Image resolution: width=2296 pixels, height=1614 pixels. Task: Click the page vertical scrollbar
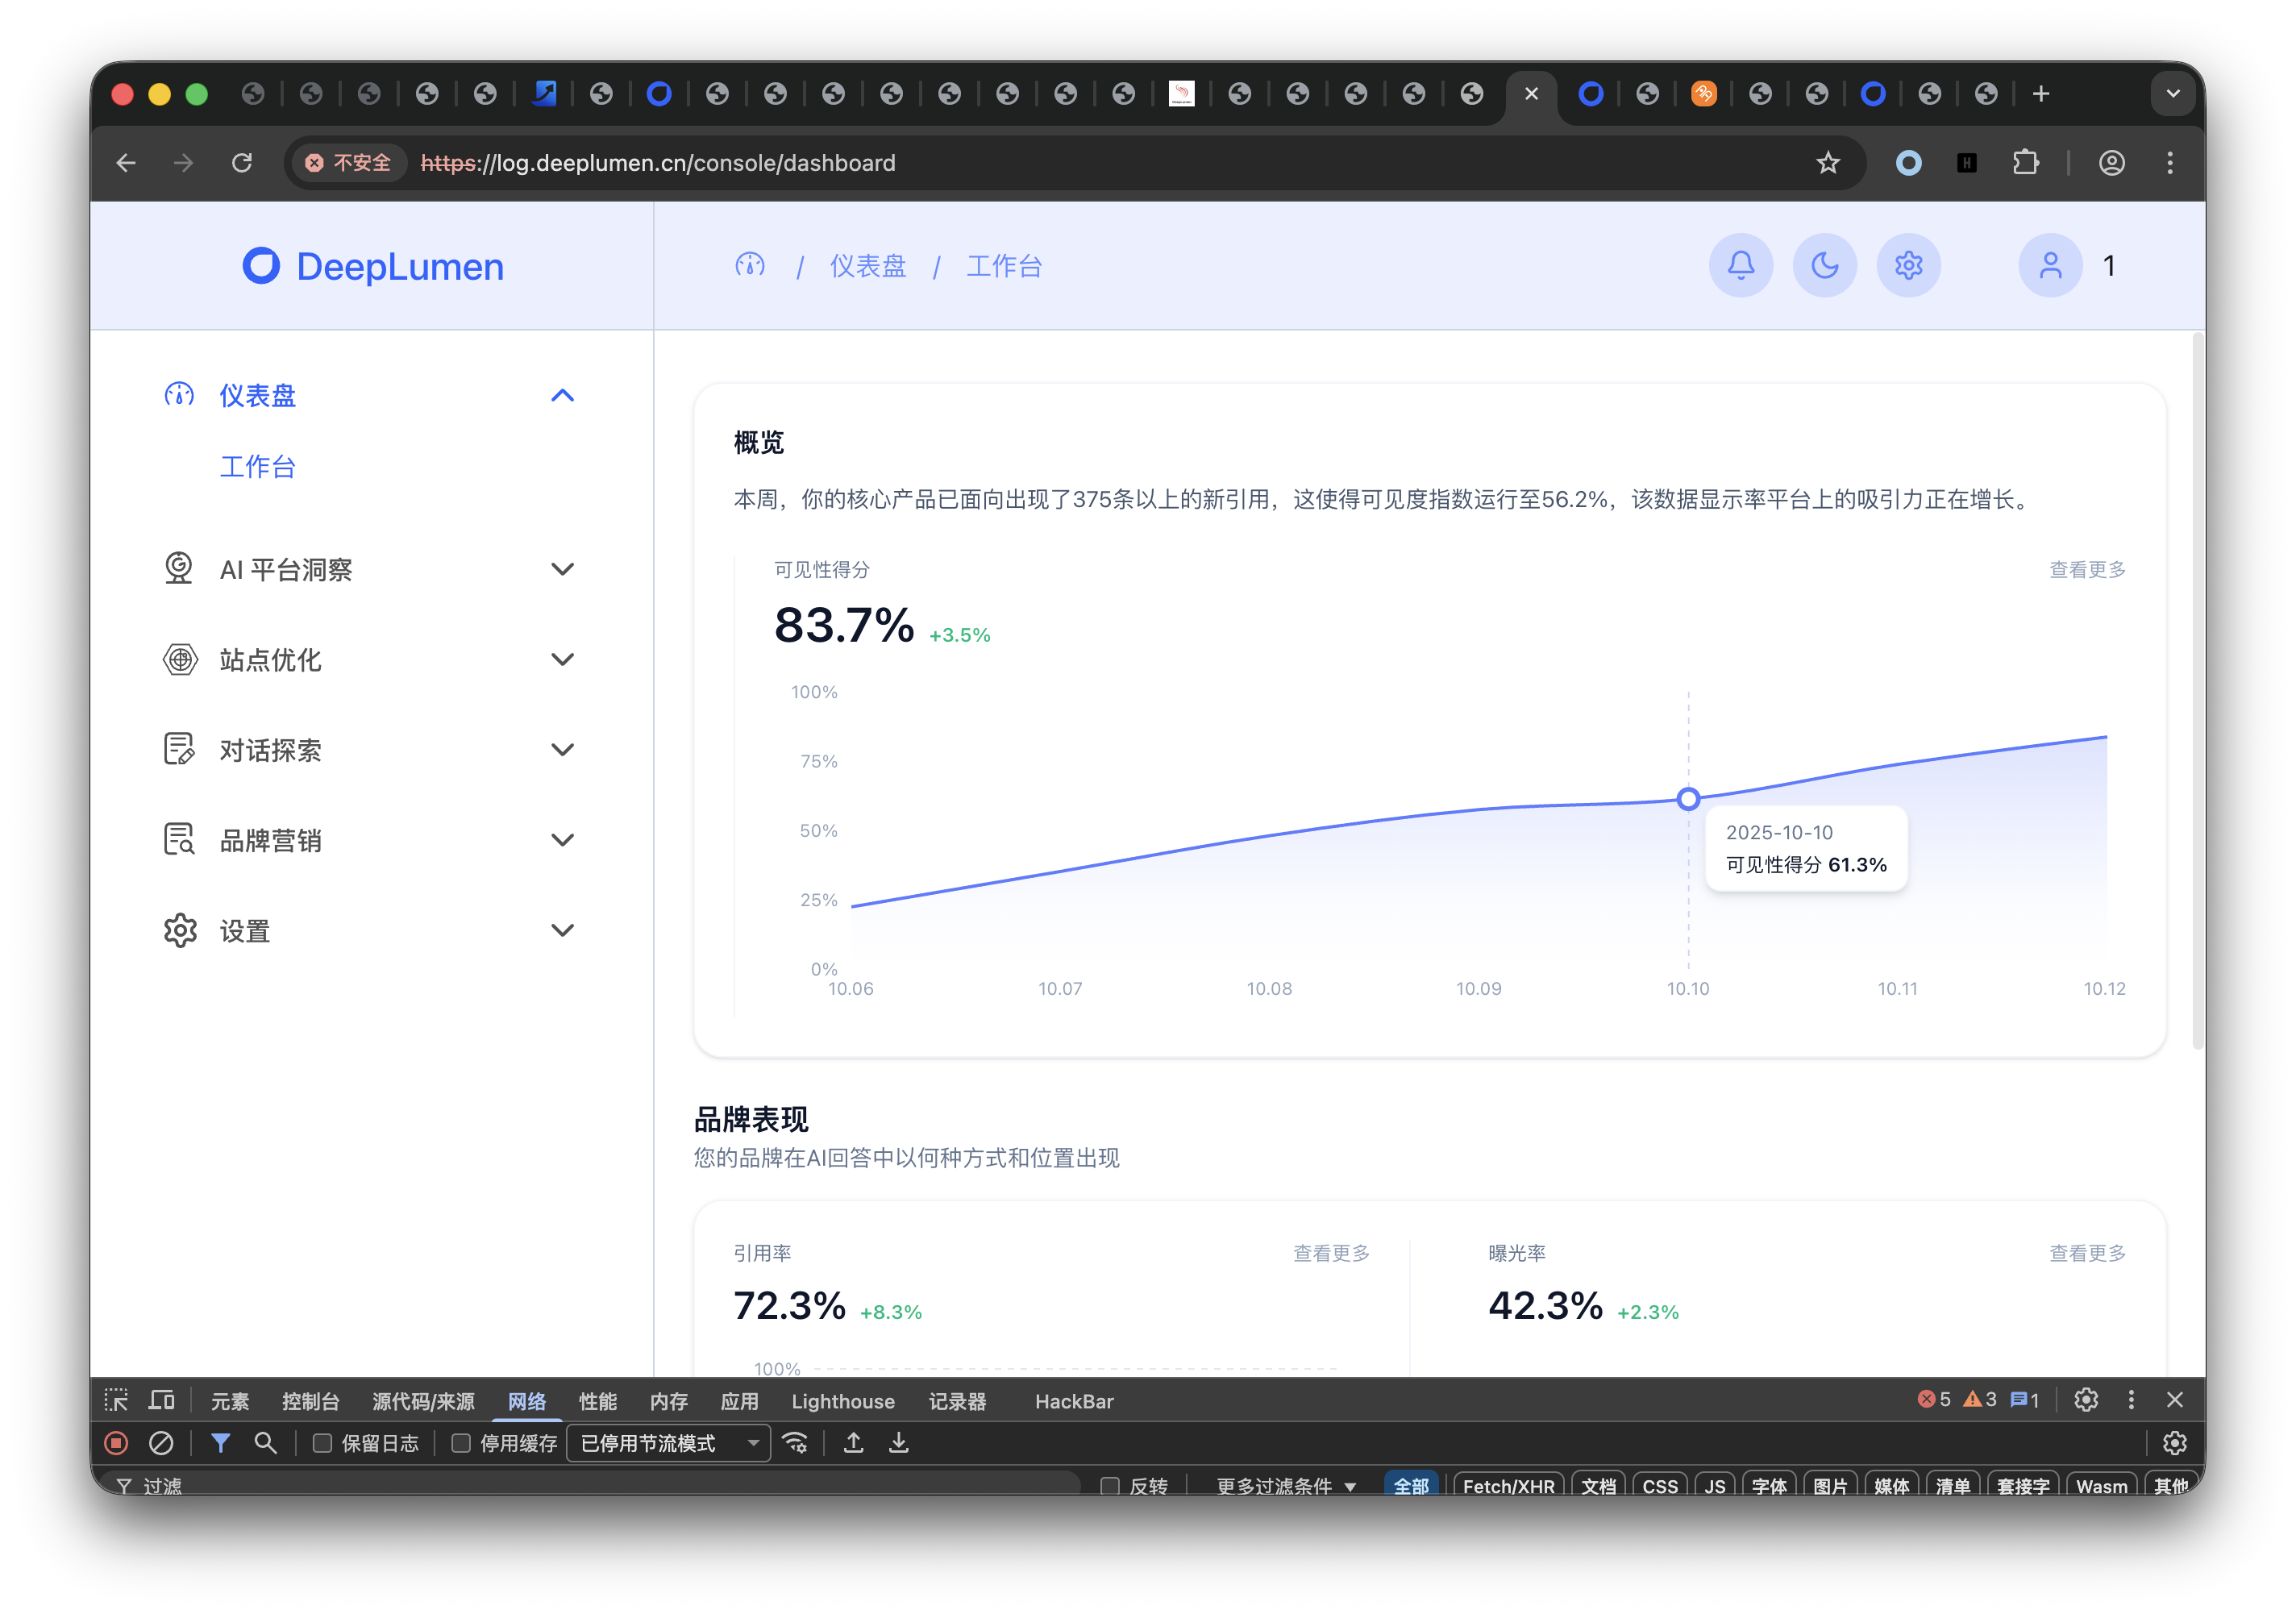tap(2196, 690)
